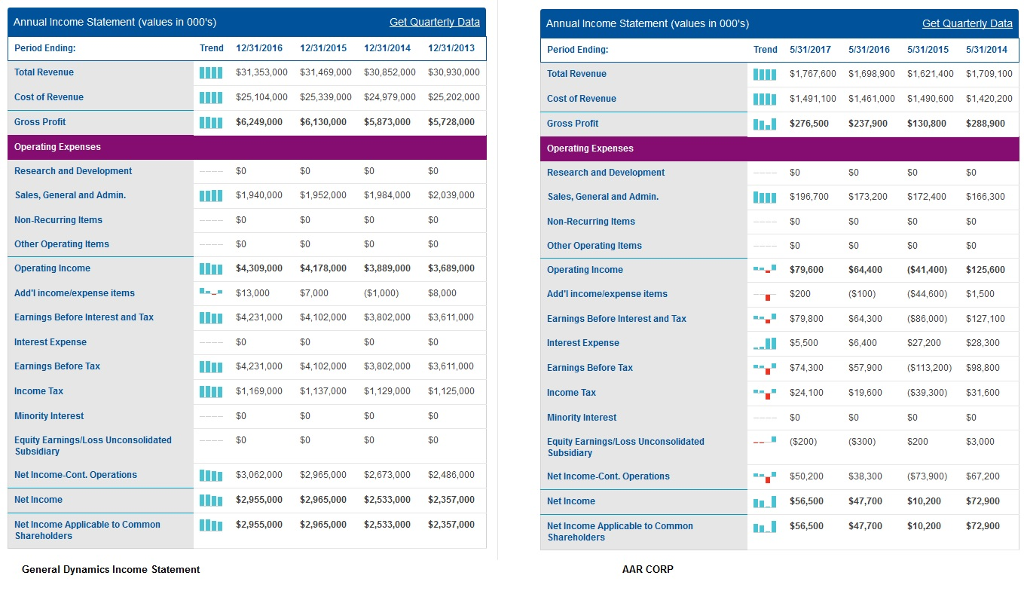The image size is (1024, 591).
Task: Click Trend column header in AAR Corp table
Action: click(x=765, y=49)
